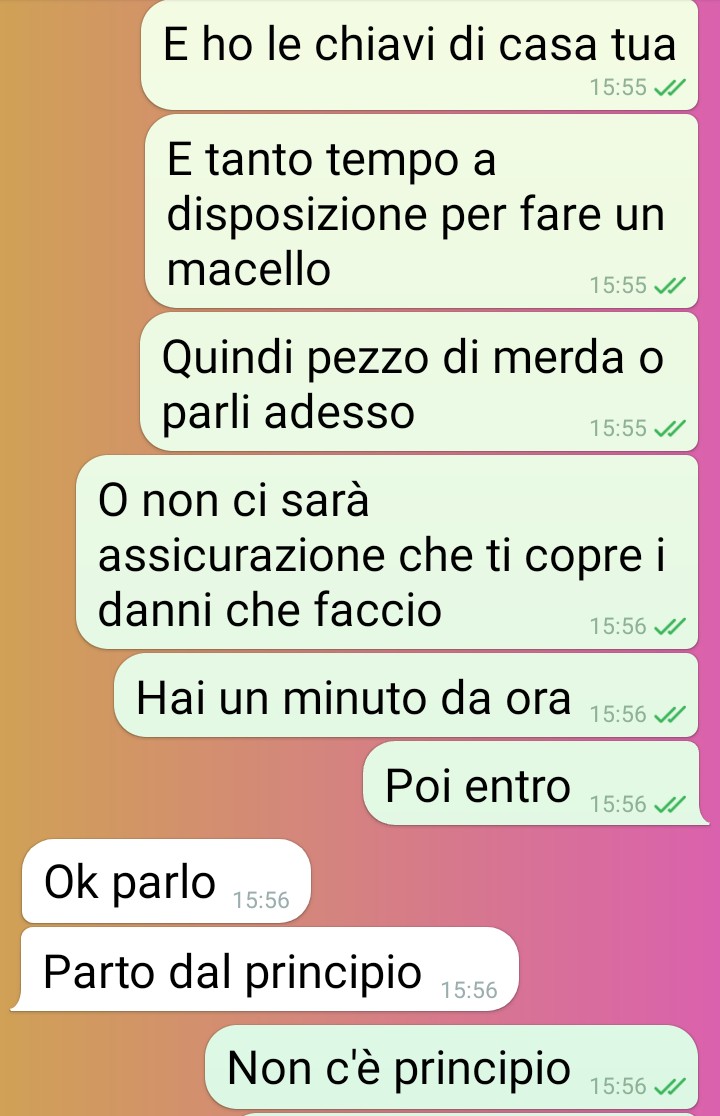Tap the double tick on 'danni che faccio' message
The width and height of the screenshot is (720, 1116).
coord(669,626)
